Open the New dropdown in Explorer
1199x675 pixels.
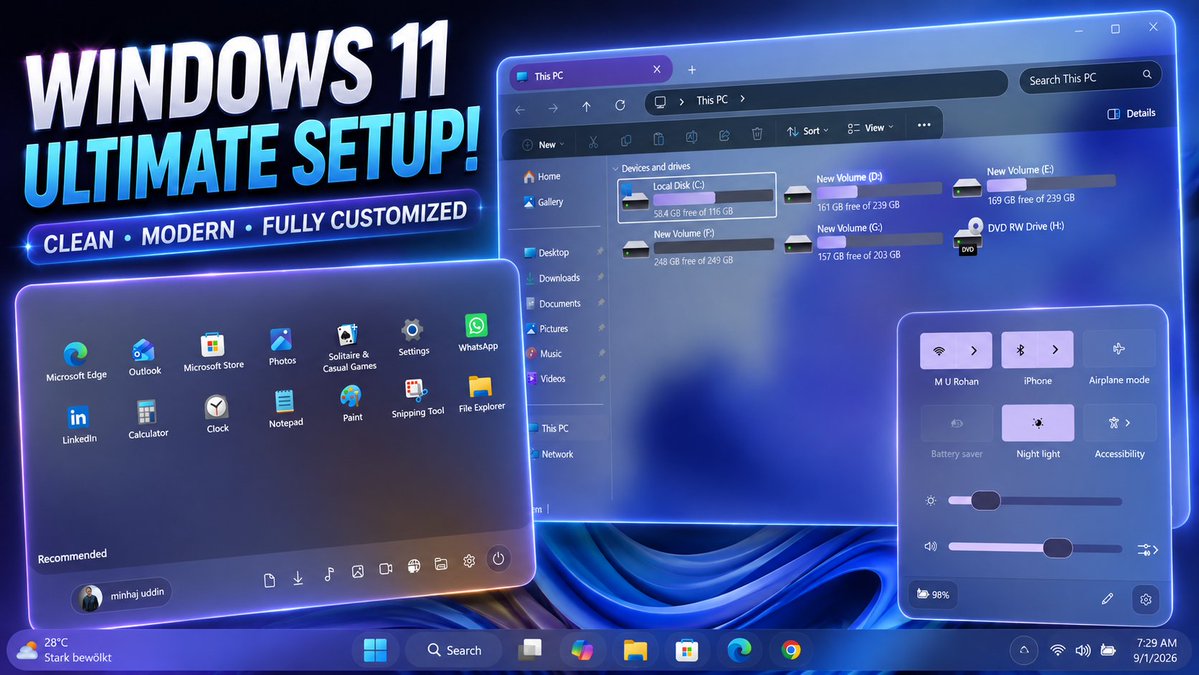click(x=544, y=144)
